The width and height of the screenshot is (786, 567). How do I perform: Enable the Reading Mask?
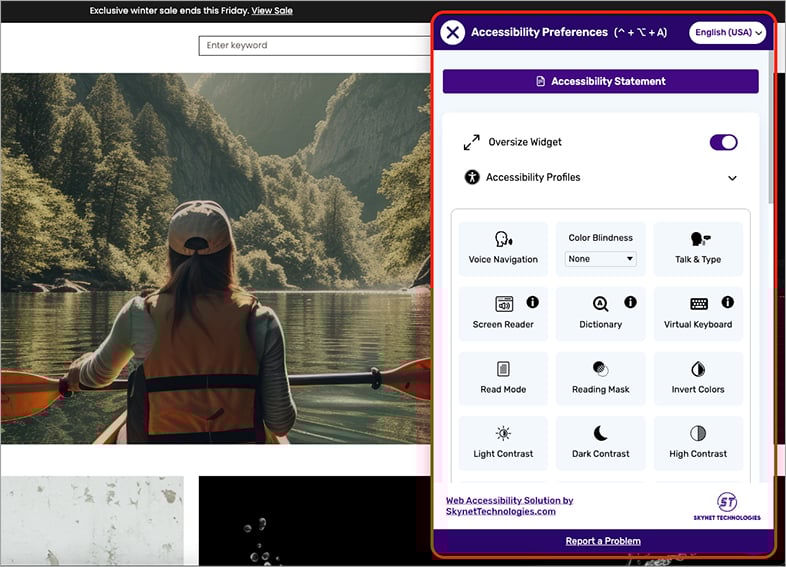pyautogui.click(x=601, y=378)
